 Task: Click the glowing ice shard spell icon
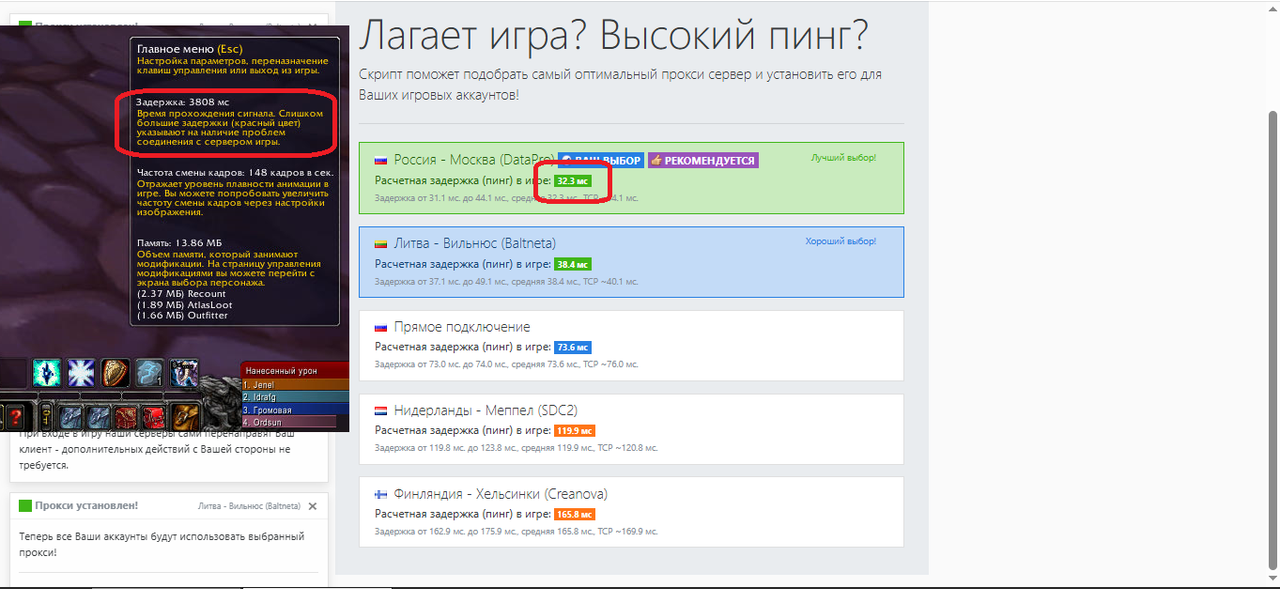tap(46, 374)
